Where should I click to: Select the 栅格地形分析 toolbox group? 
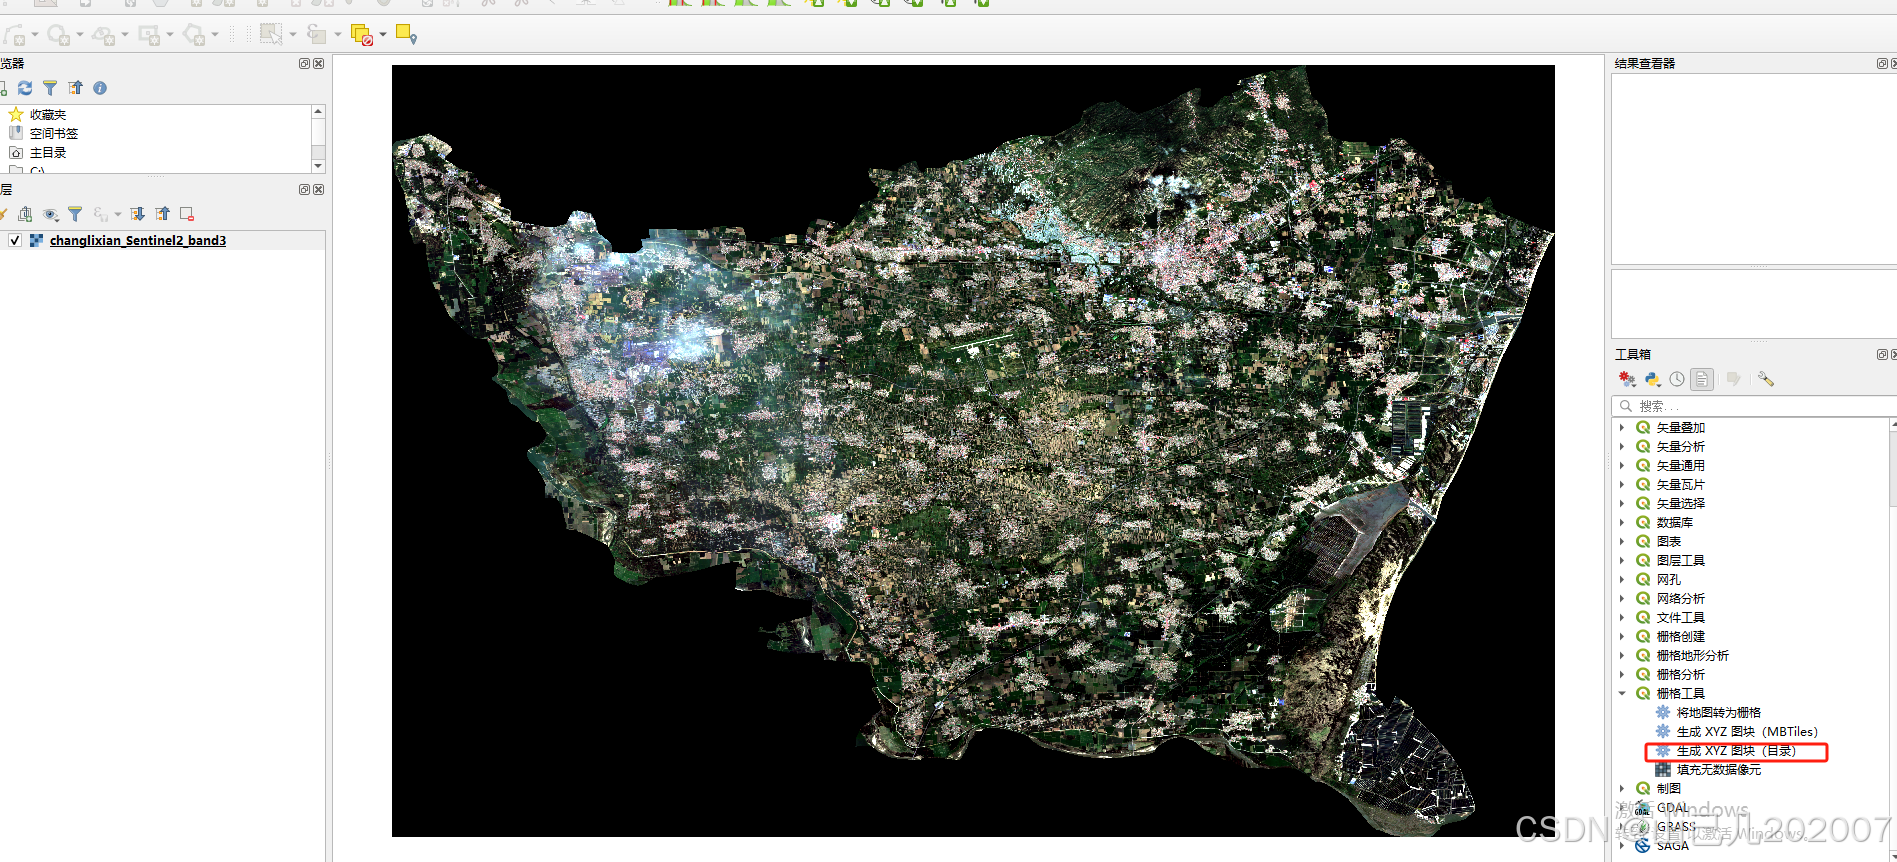1692,655
